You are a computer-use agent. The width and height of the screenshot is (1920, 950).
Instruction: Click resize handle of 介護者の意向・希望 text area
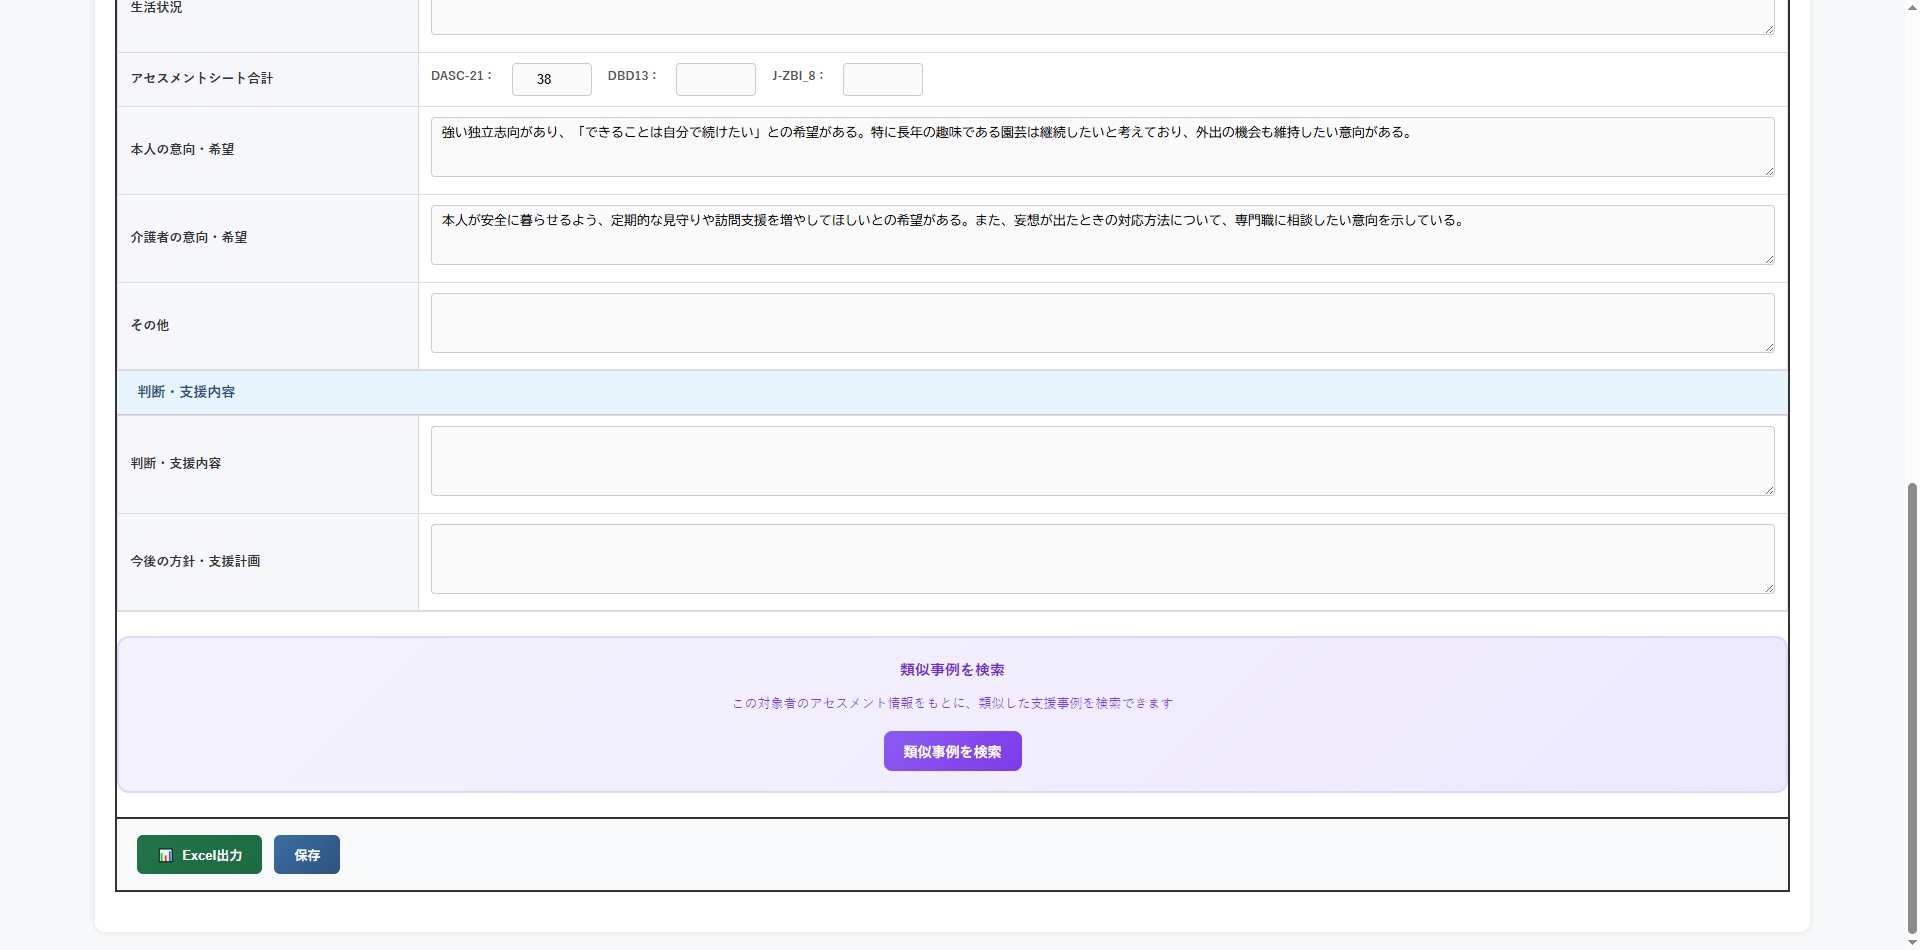click(1768, 258)
